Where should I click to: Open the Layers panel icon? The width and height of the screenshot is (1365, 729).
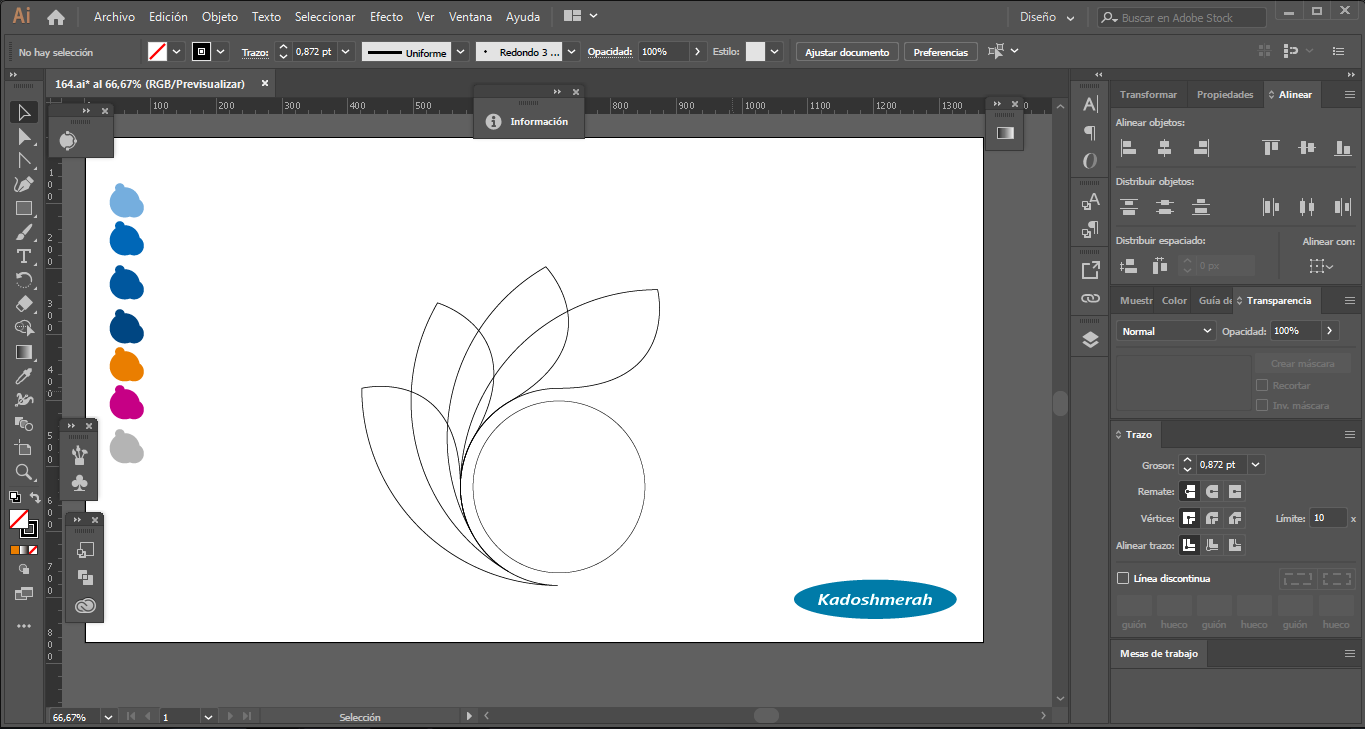(1090, 340)
